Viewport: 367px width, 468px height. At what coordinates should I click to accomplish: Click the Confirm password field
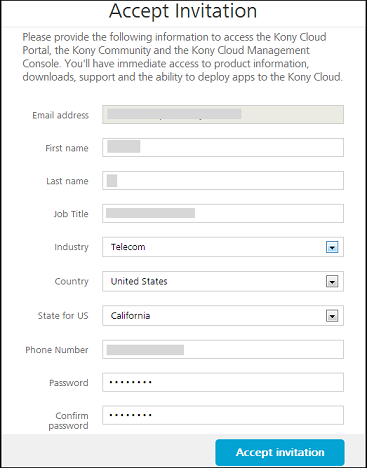click(223, 415)
